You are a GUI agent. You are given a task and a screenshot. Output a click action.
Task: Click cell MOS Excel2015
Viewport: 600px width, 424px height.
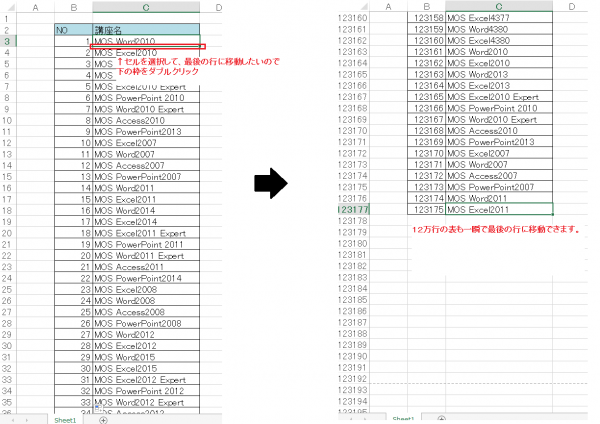[x=146, y=369]
